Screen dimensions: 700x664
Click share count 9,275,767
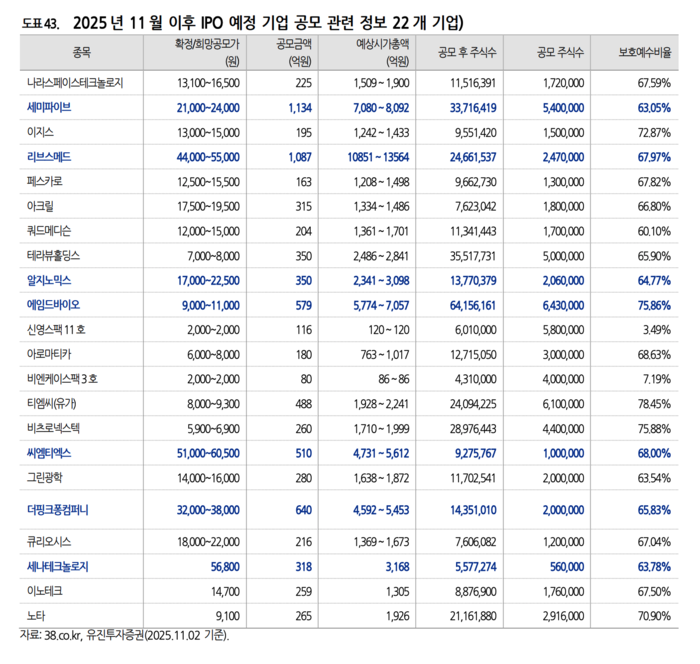[475, 453]
